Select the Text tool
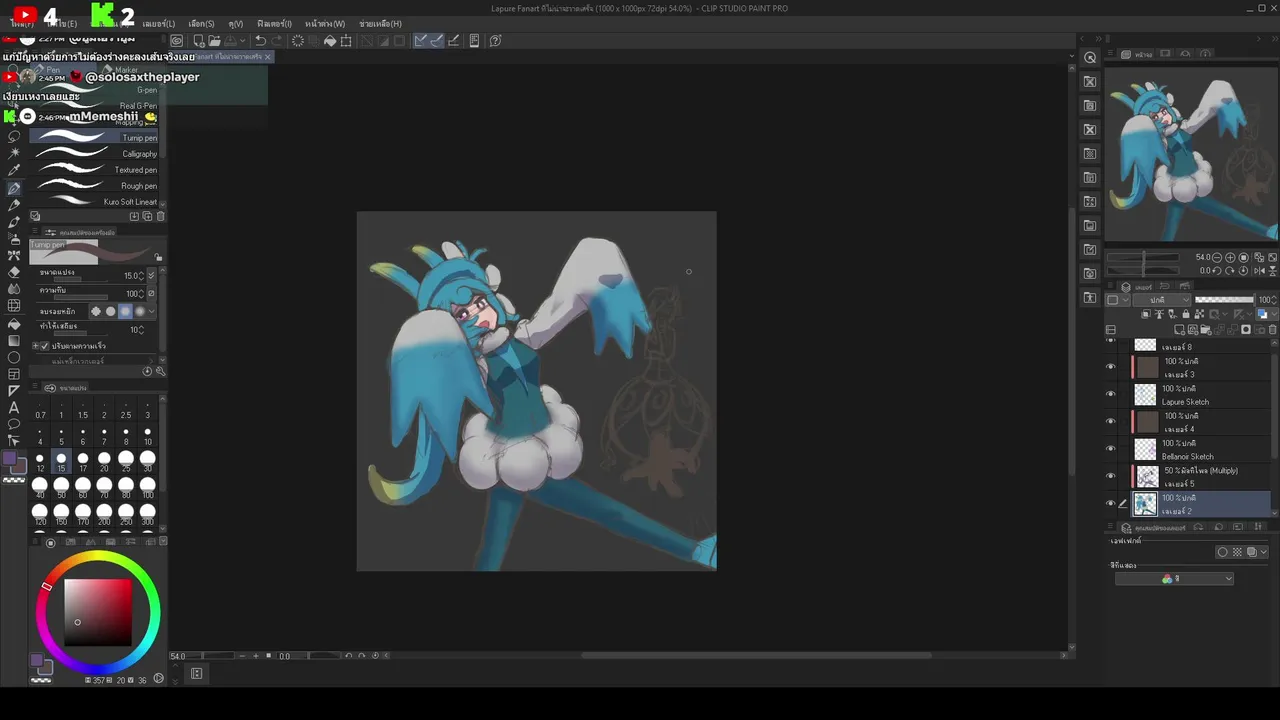 (x=14, y=407)
